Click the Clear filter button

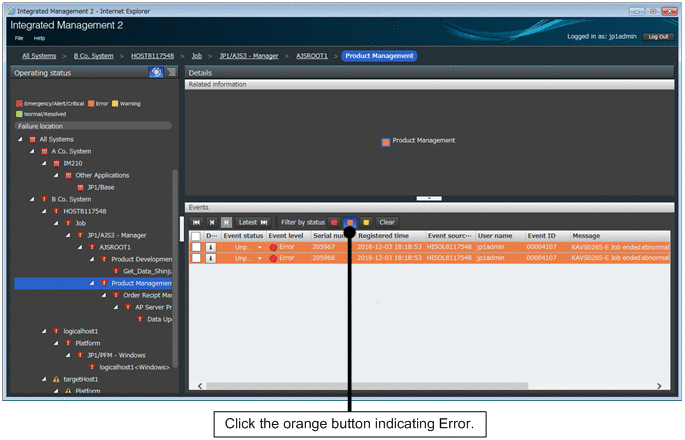click(x=387, y=222)
